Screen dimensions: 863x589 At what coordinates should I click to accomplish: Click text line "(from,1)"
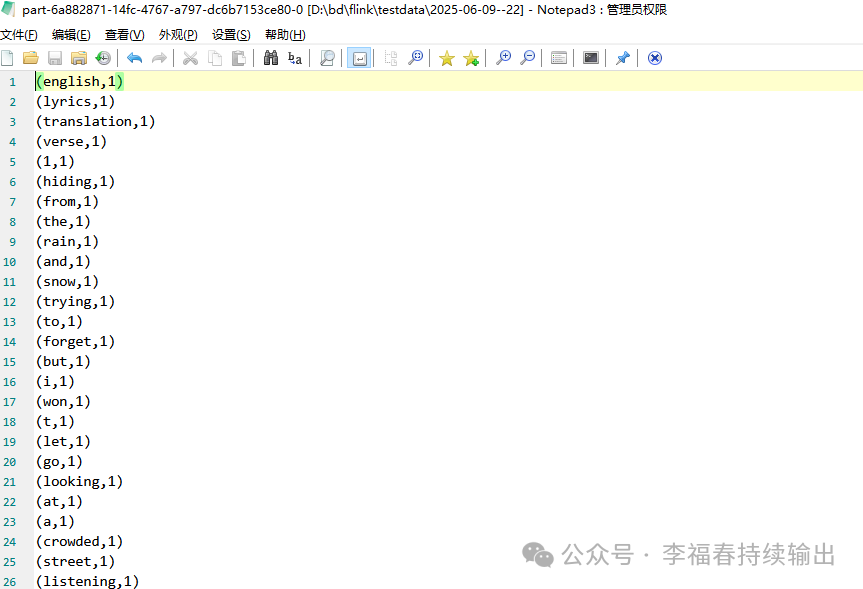point(67,201)
